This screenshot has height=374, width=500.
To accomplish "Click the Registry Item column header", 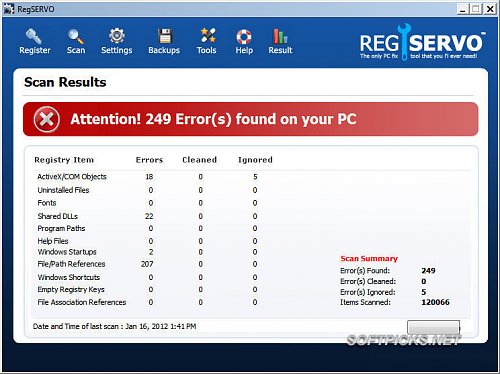I will click(x=64, y=160).
